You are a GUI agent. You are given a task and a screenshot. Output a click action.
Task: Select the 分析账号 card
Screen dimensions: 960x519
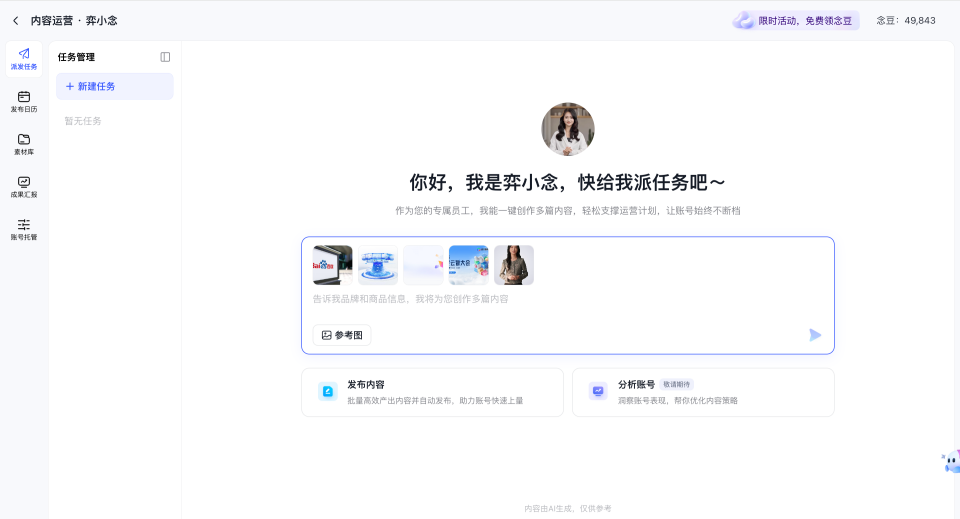pos(703,392)
